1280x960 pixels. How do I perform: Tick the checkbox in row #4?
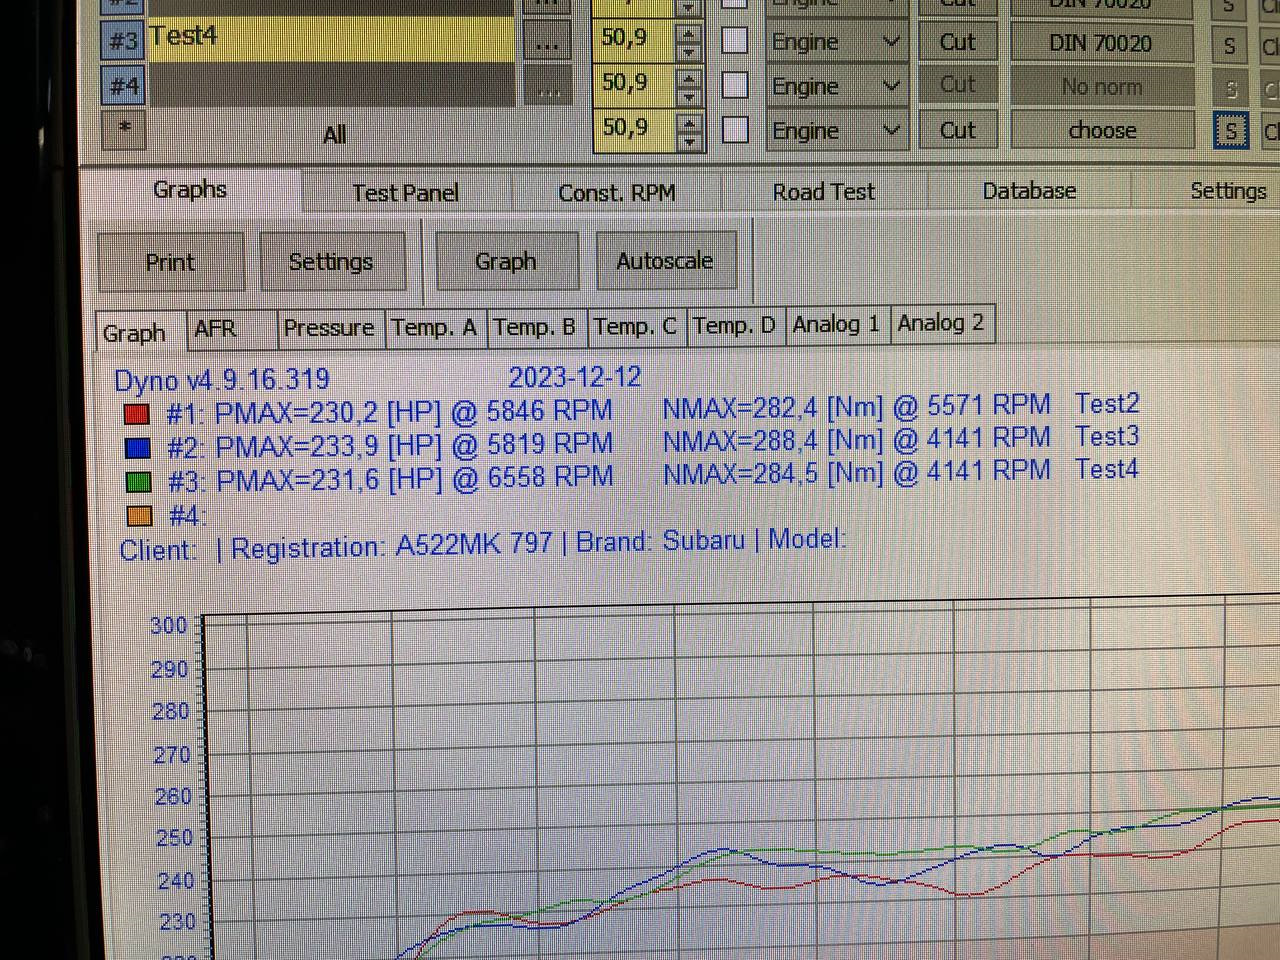pos(735,85)
